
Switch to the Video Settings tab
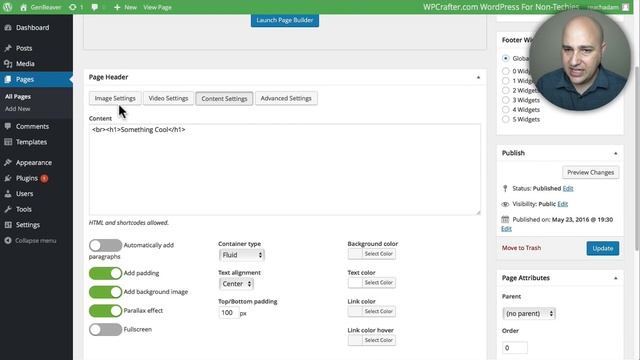pos(168,98)
